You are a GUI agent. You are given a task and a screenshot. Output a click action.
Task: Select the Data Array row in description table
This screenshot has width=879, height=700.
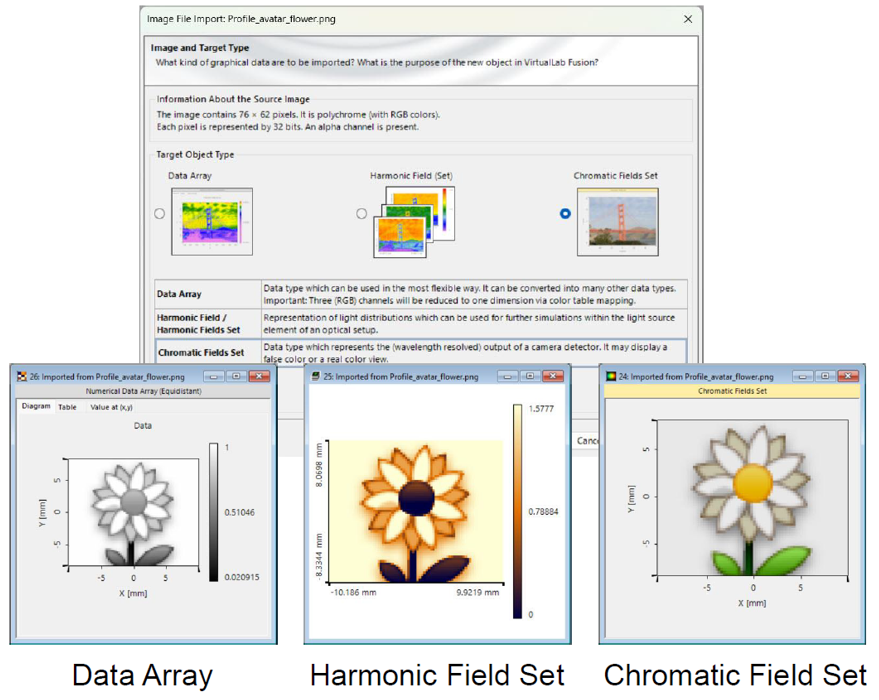click(421, 294)
